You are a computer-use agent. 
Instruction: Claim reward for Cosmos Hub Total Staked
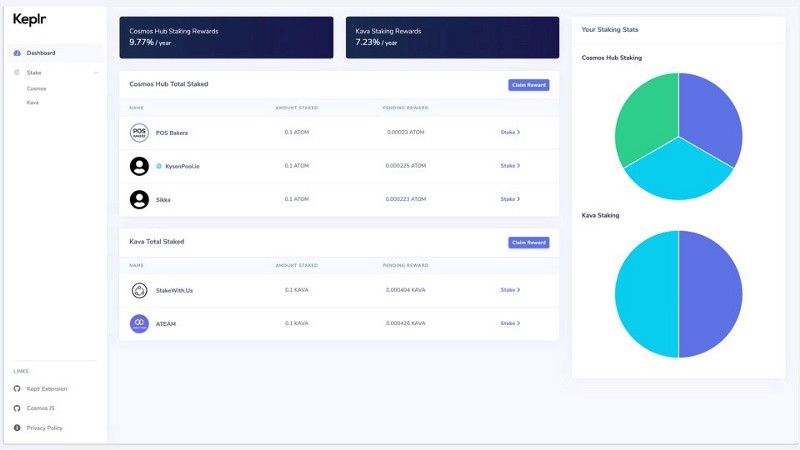coord(529,85)
